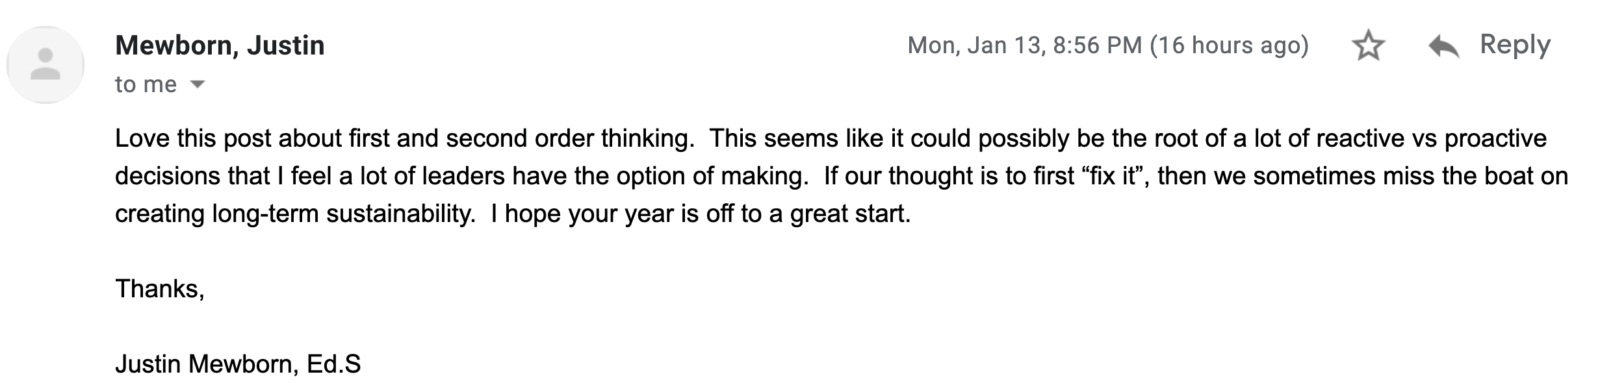This screenshot has width=1600, height=383.
Task: Click the signature "Justin Mewborn, Ed.S"
Action: 238,364
